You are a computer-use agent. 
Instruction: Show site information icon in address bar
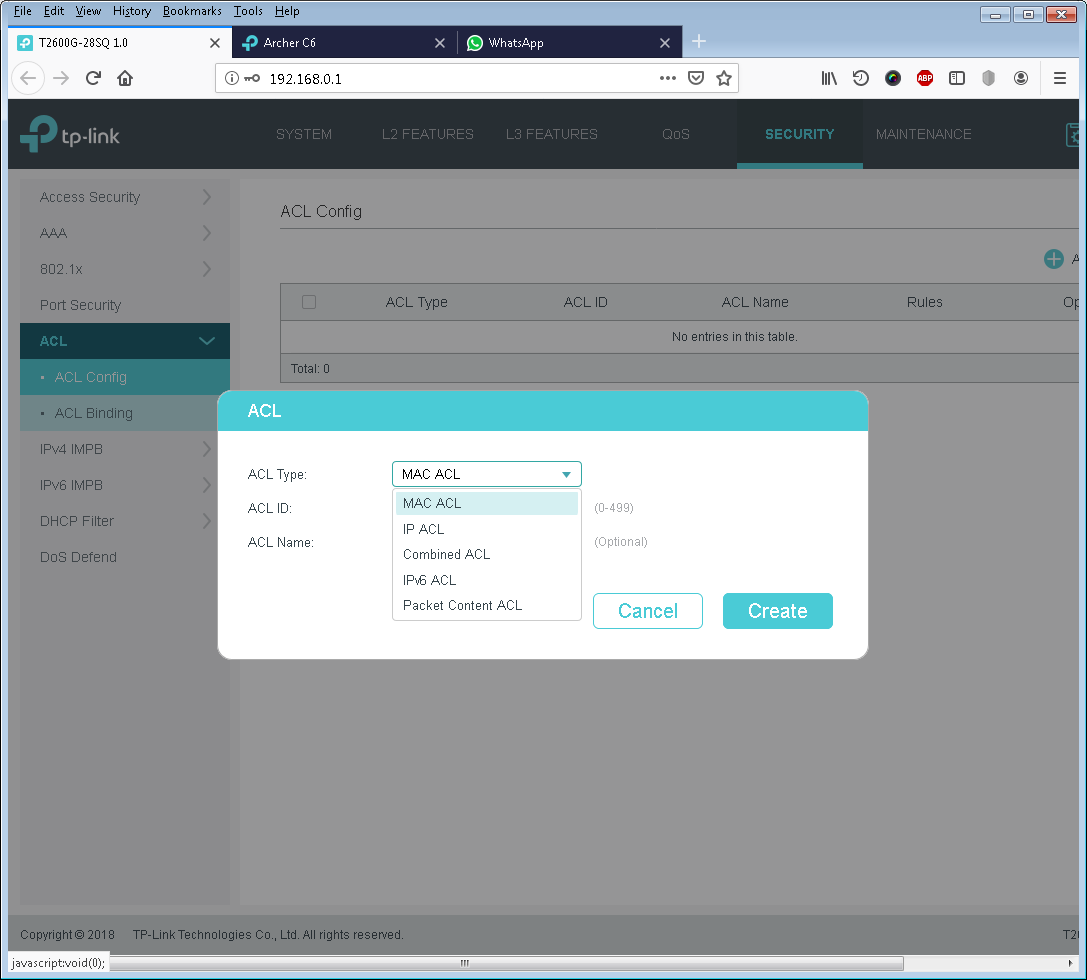coord(232,78)
